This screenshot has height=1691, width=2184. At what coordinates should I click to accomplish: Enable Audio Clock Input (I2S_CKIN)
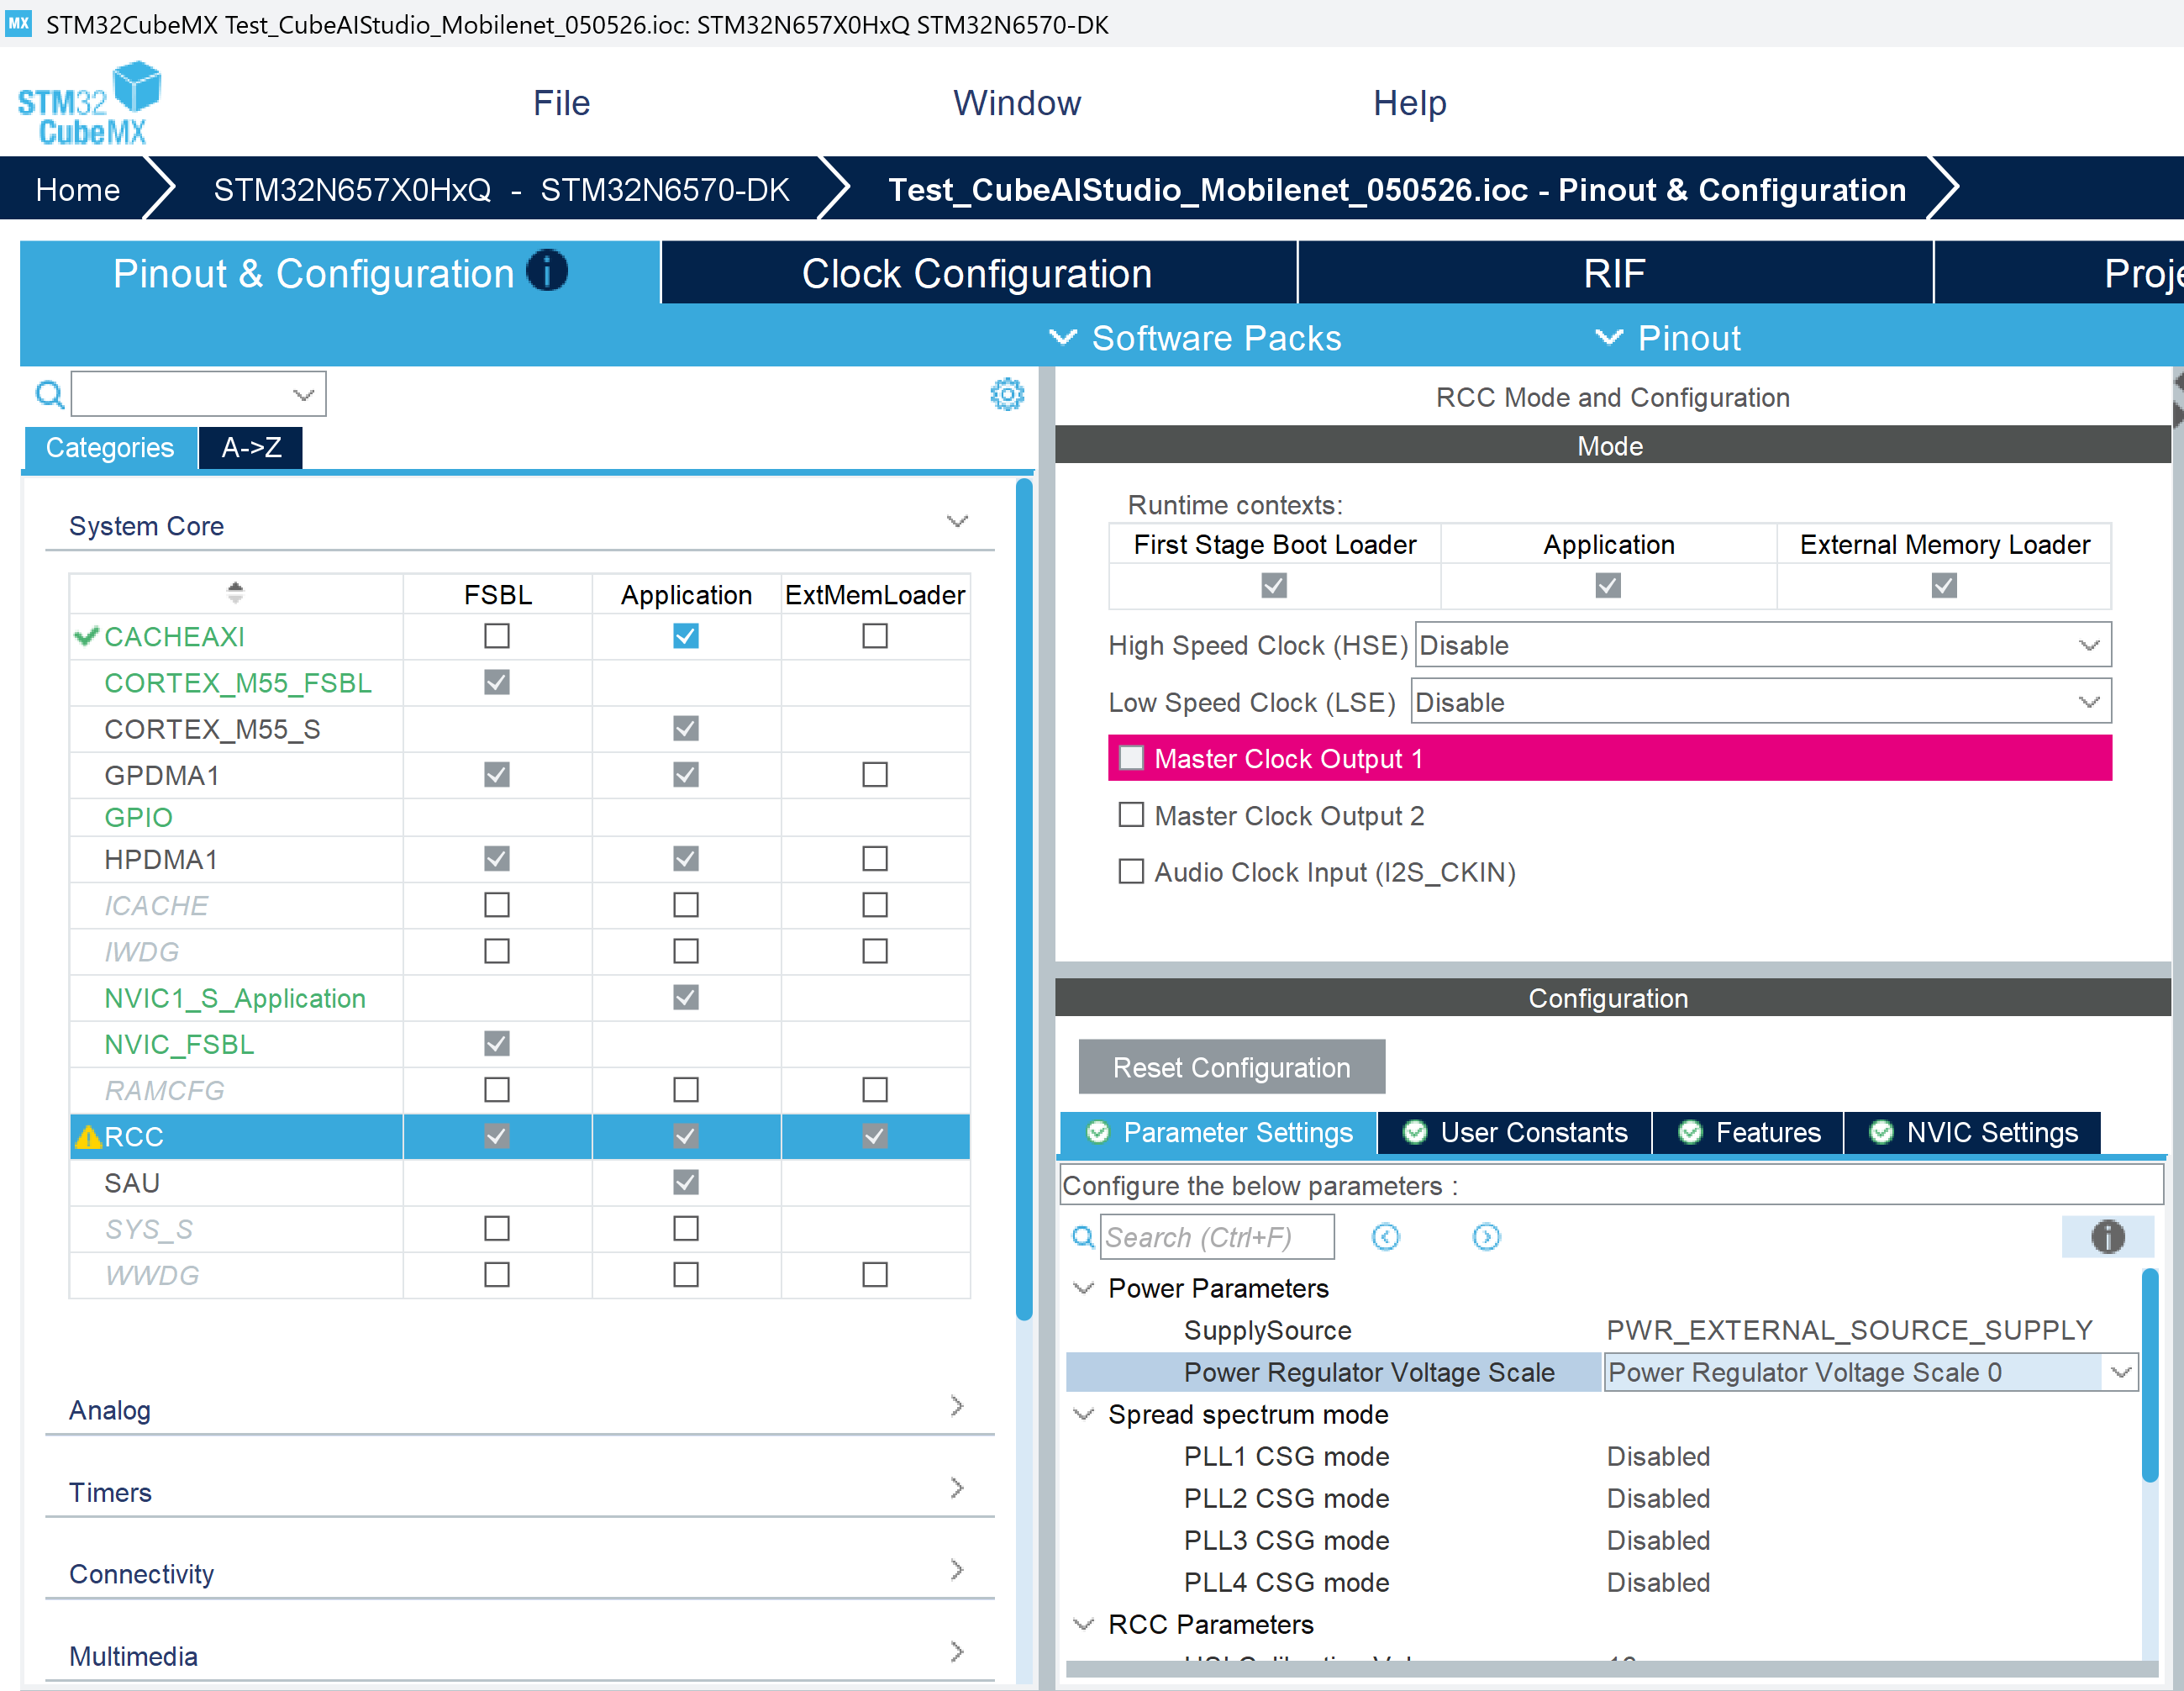click(x=1131, y=871)
